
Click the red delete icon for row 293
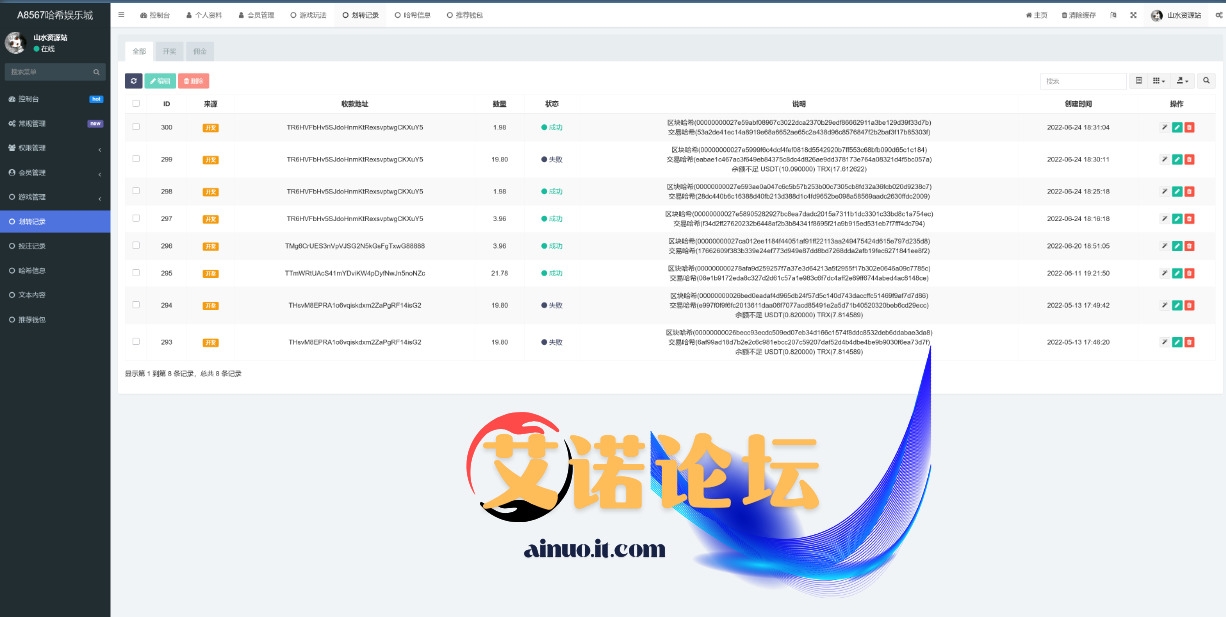[x=1189, y=342]
